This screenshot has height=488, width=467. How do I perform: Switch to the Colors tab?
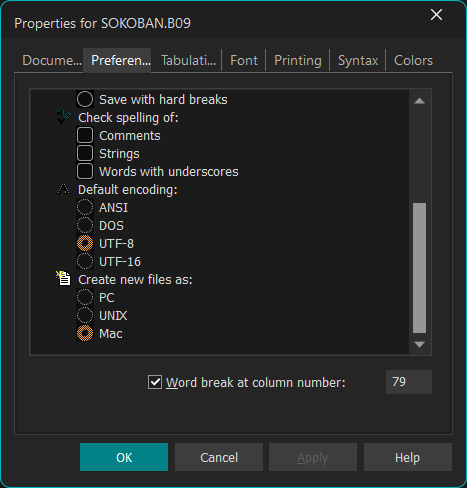point(413,60)
